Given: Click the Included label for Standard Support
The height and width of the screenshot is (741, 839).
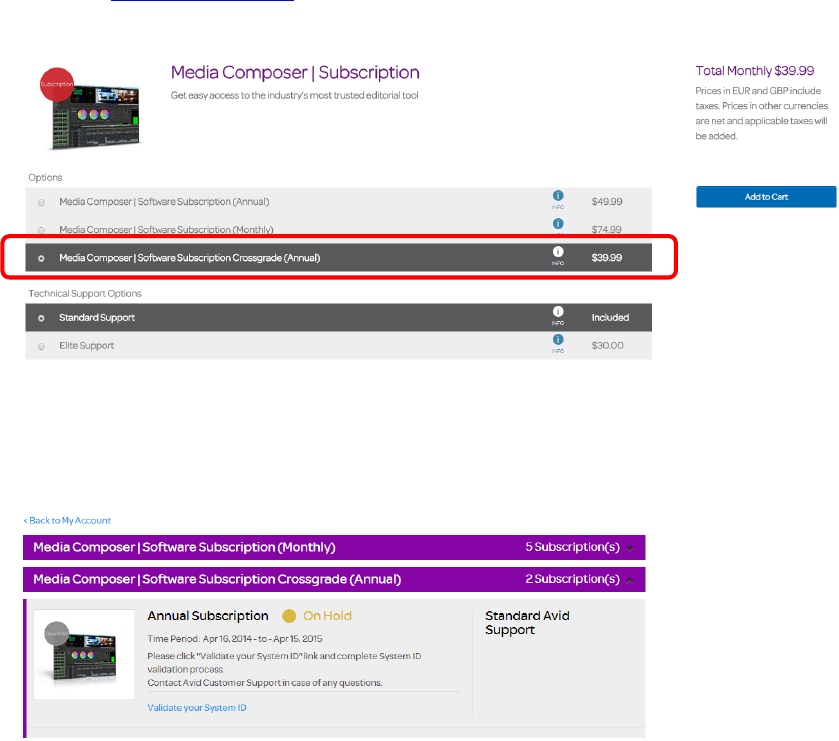Looking at the screenshot, I should click(x=610, y=317).
